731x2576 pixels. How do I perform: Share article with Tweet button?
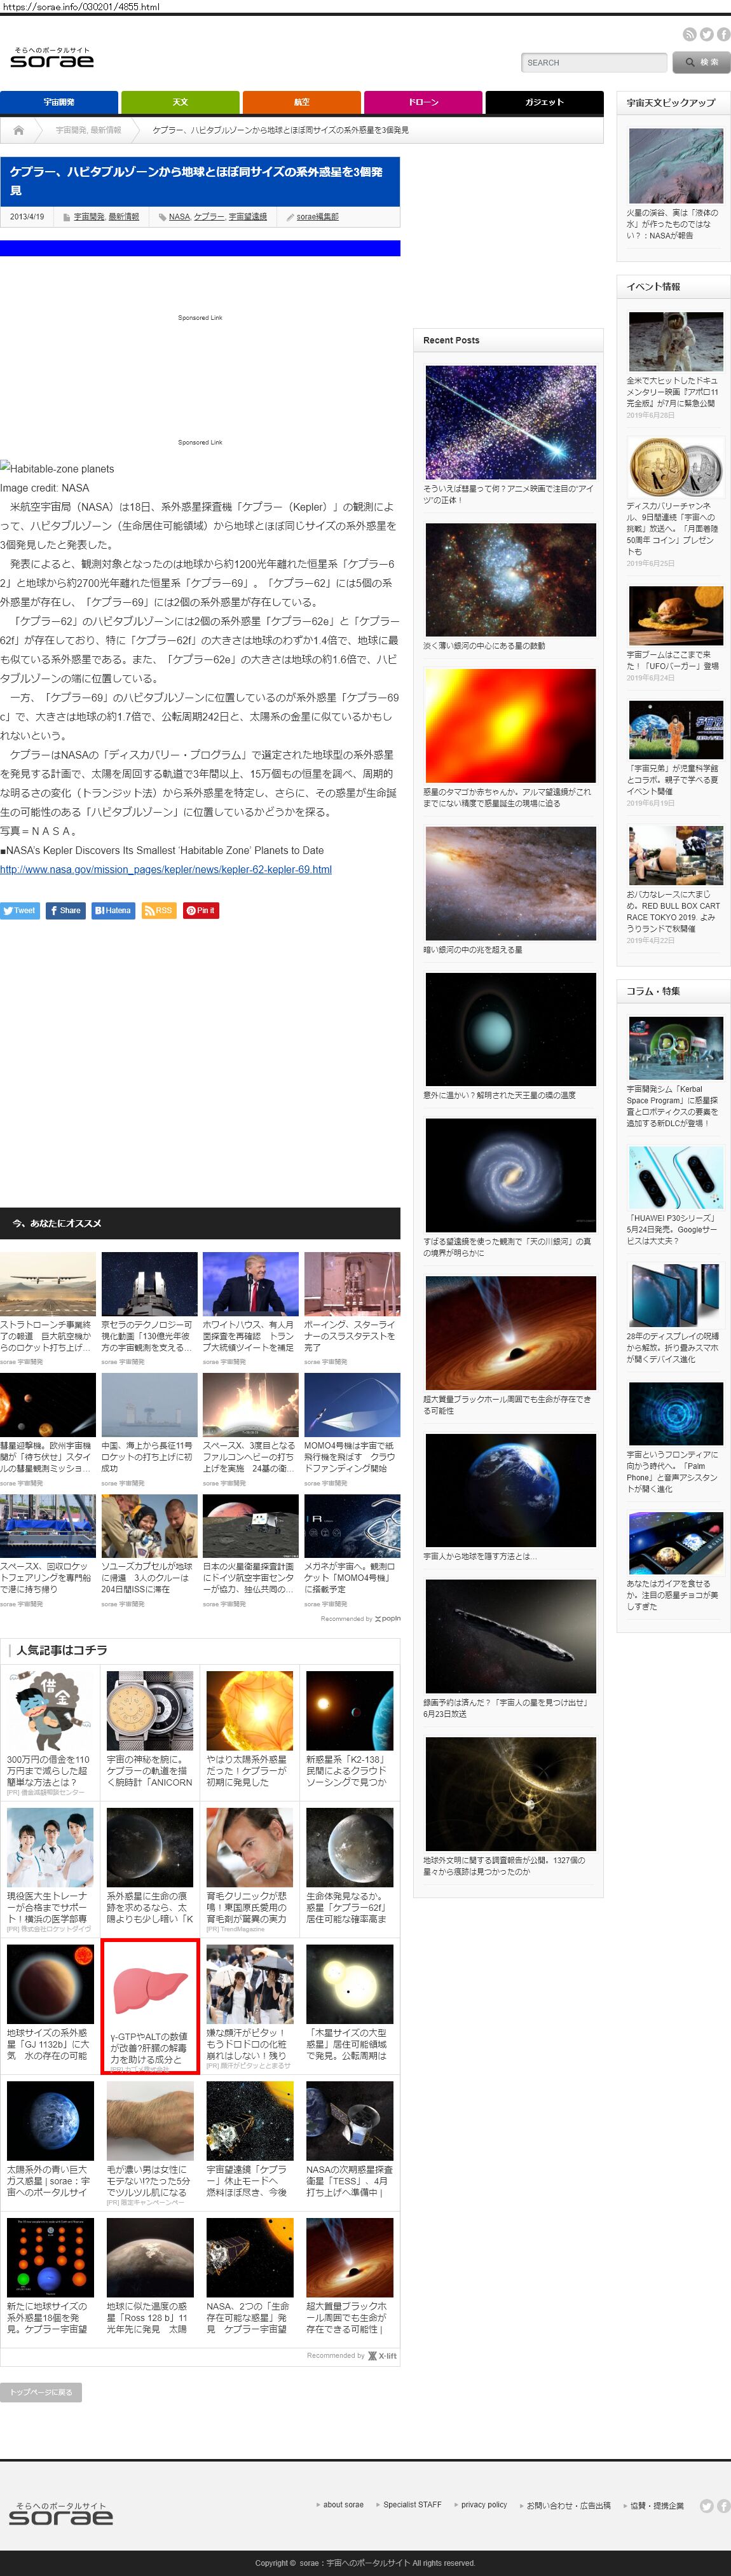click(20, 910)
